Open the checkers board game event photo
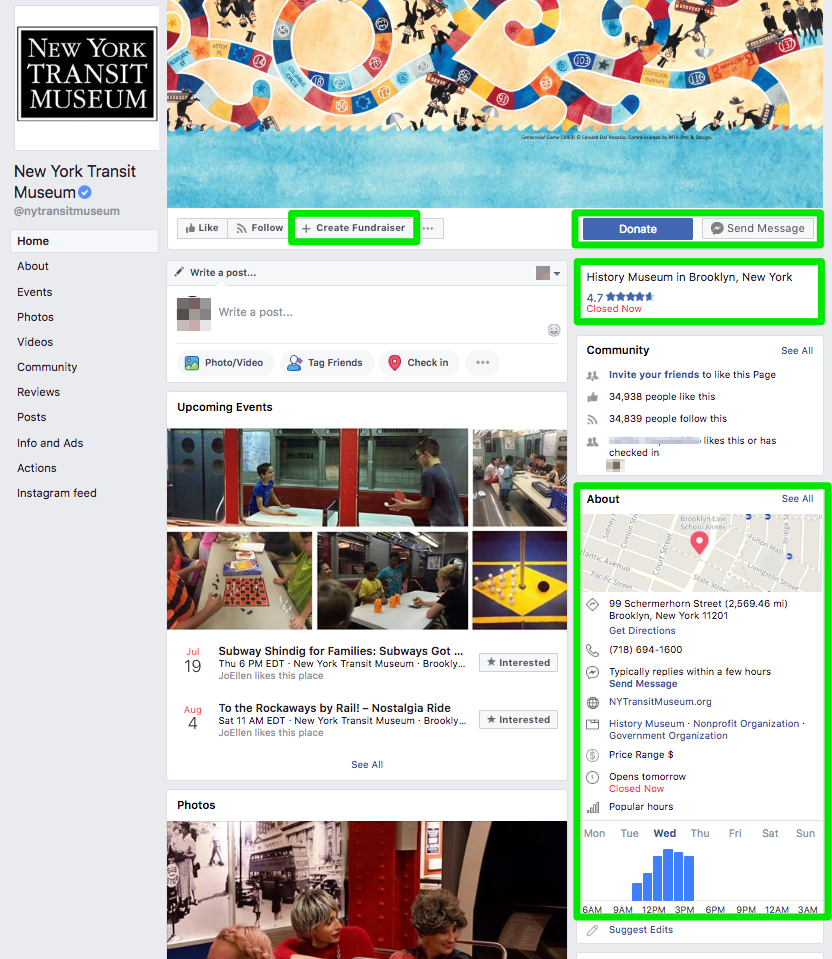 tap(239, 580)
